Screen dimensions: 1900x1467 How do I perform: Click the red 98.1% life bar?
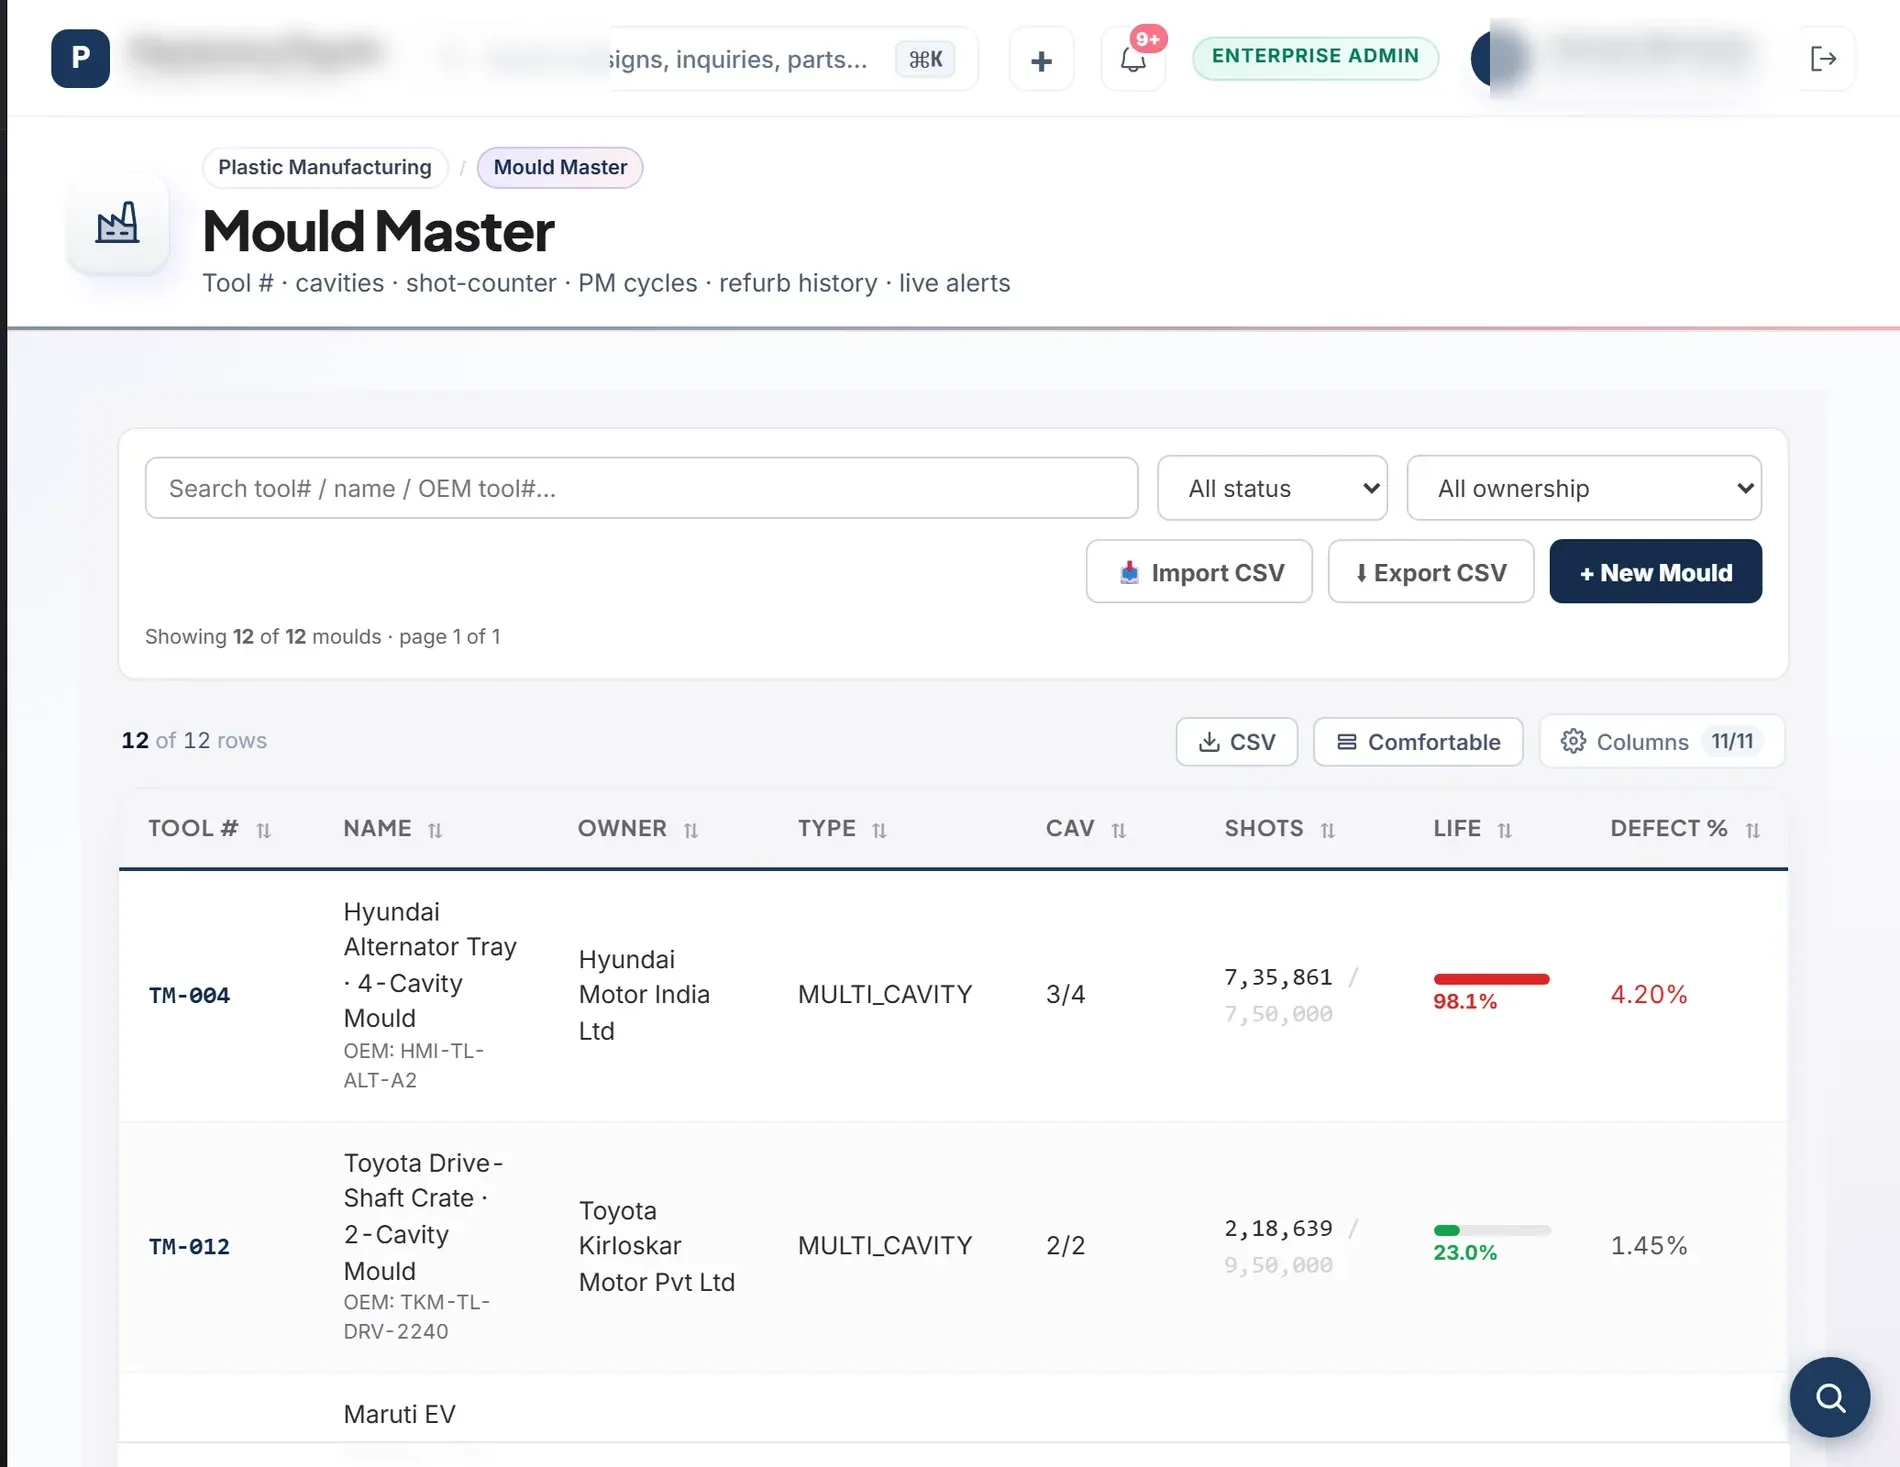coord(1491,979)
